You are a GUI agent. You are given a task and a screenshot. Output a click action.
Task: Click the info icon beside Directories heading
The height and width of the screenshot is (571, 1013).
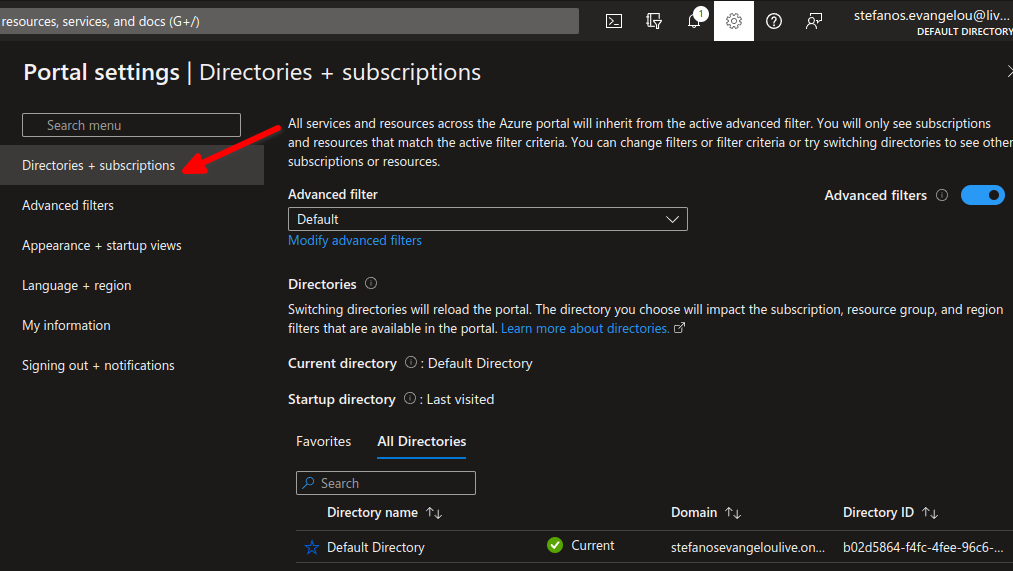(371, 283)
